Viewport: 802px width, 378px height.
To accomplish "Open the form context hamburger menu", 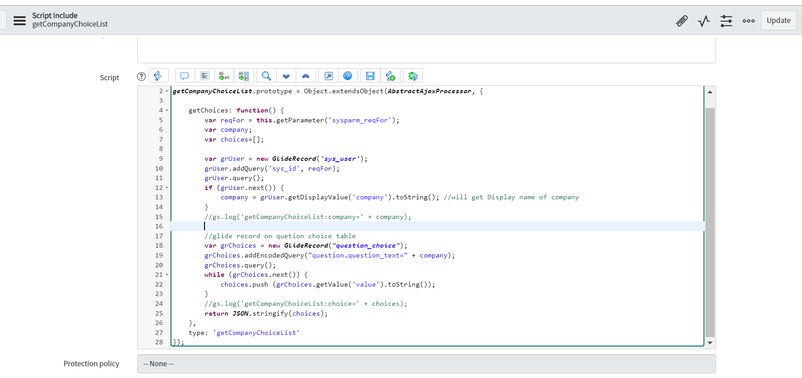I will click(19, 20).
